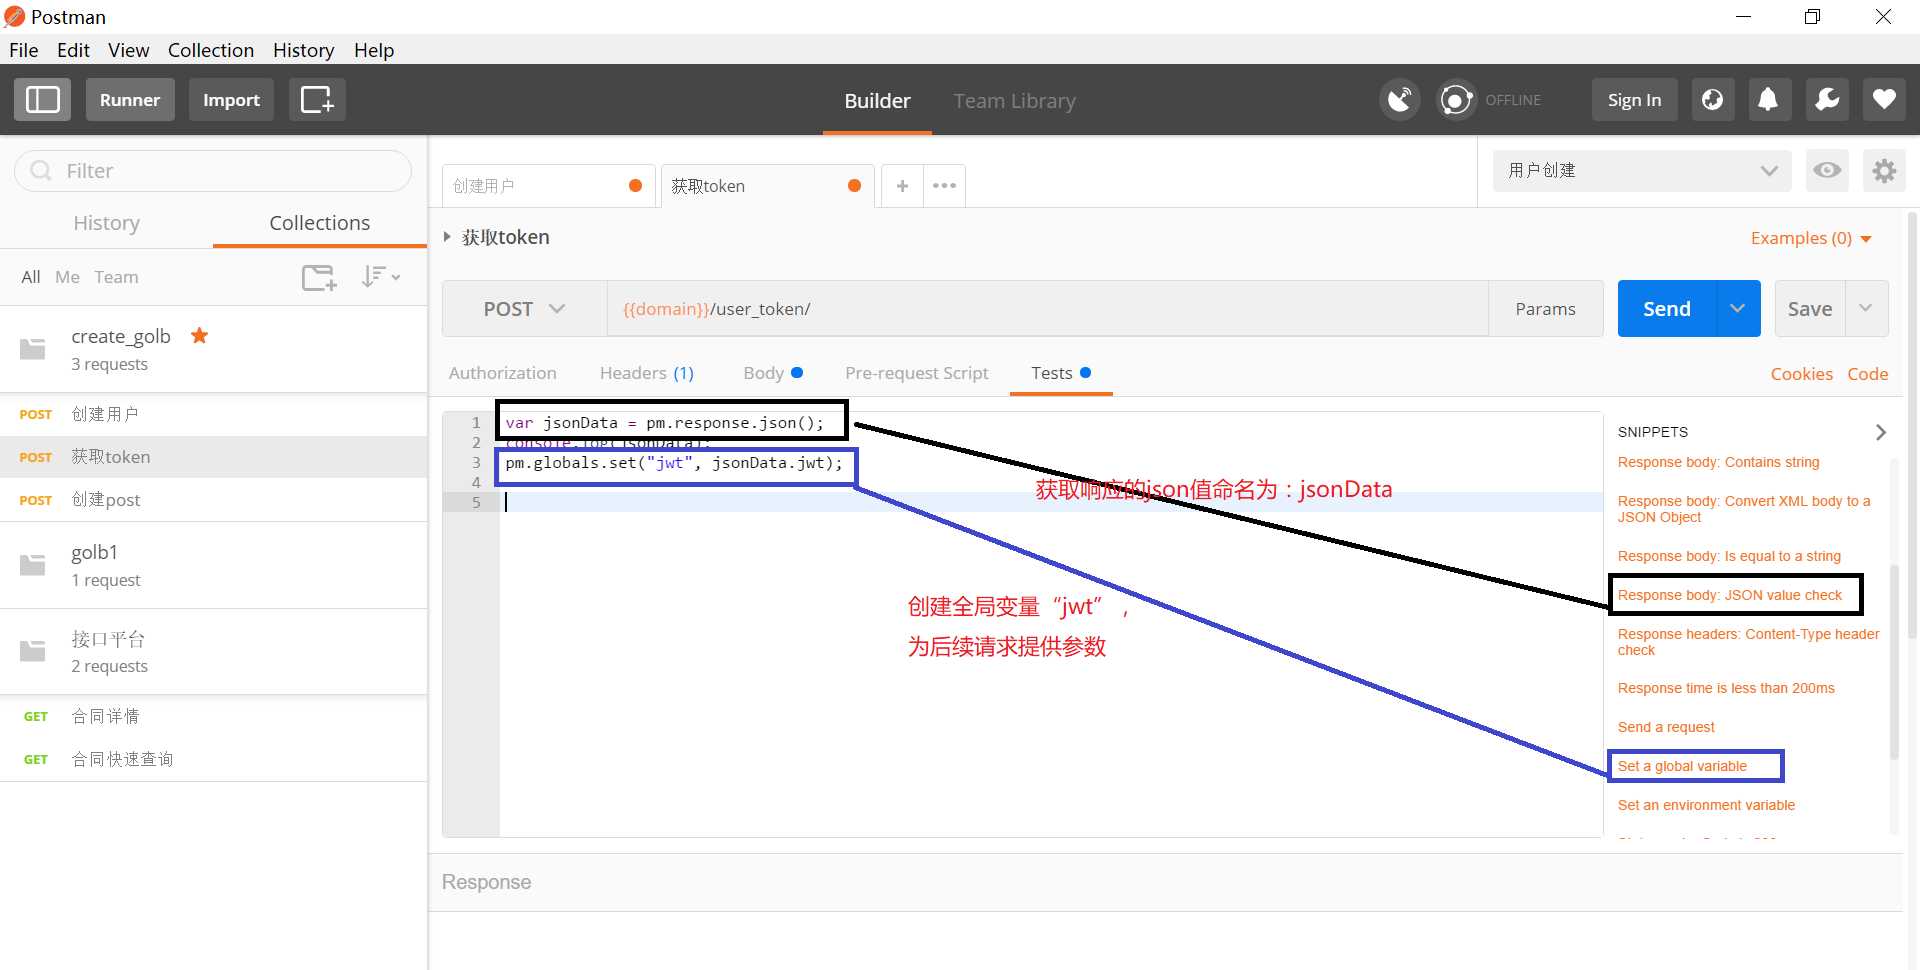Image resolution: width=1920 pixels, height=970 pixels.
Task: Insert Set a global variable snippet
Action: click(1682, 766)
